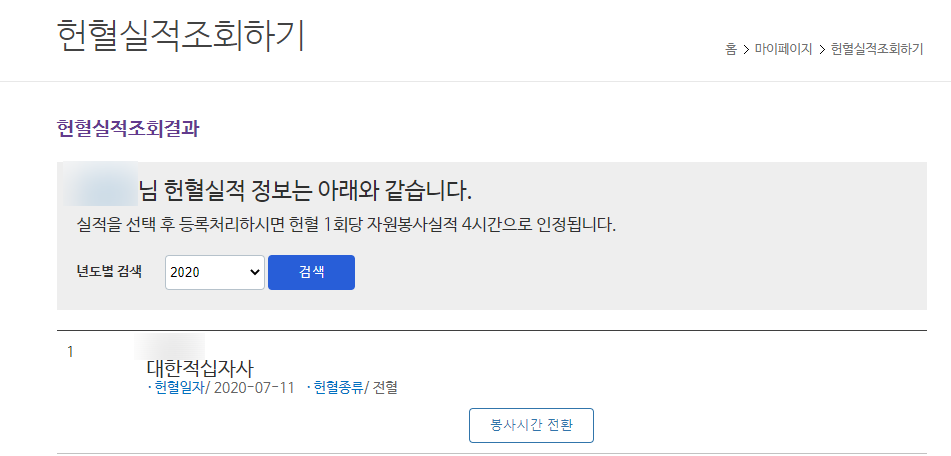Click the 봉사시간 전환 button
Image resolution: width=951 pixels, height=456 pixels.
click(531, 425)
